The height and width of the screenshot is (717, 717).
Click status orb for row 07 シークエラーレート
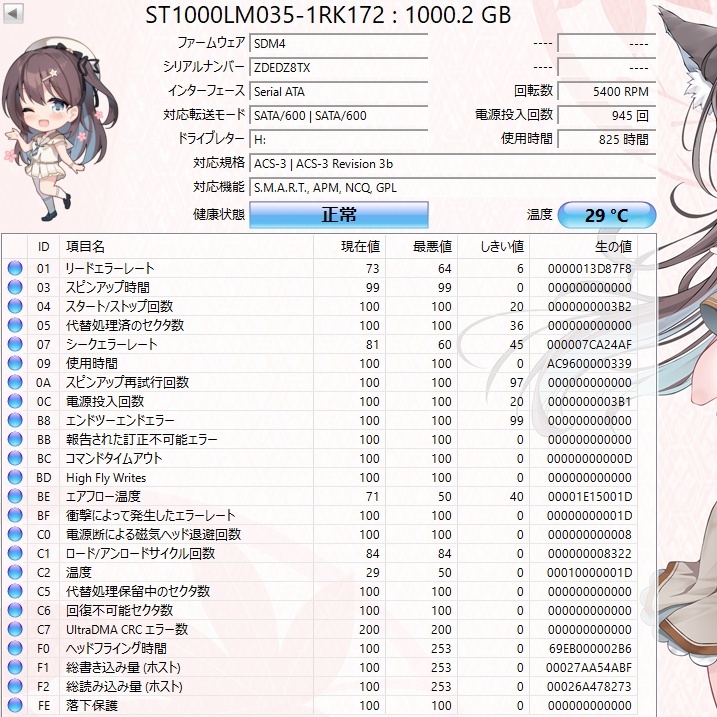15,344
